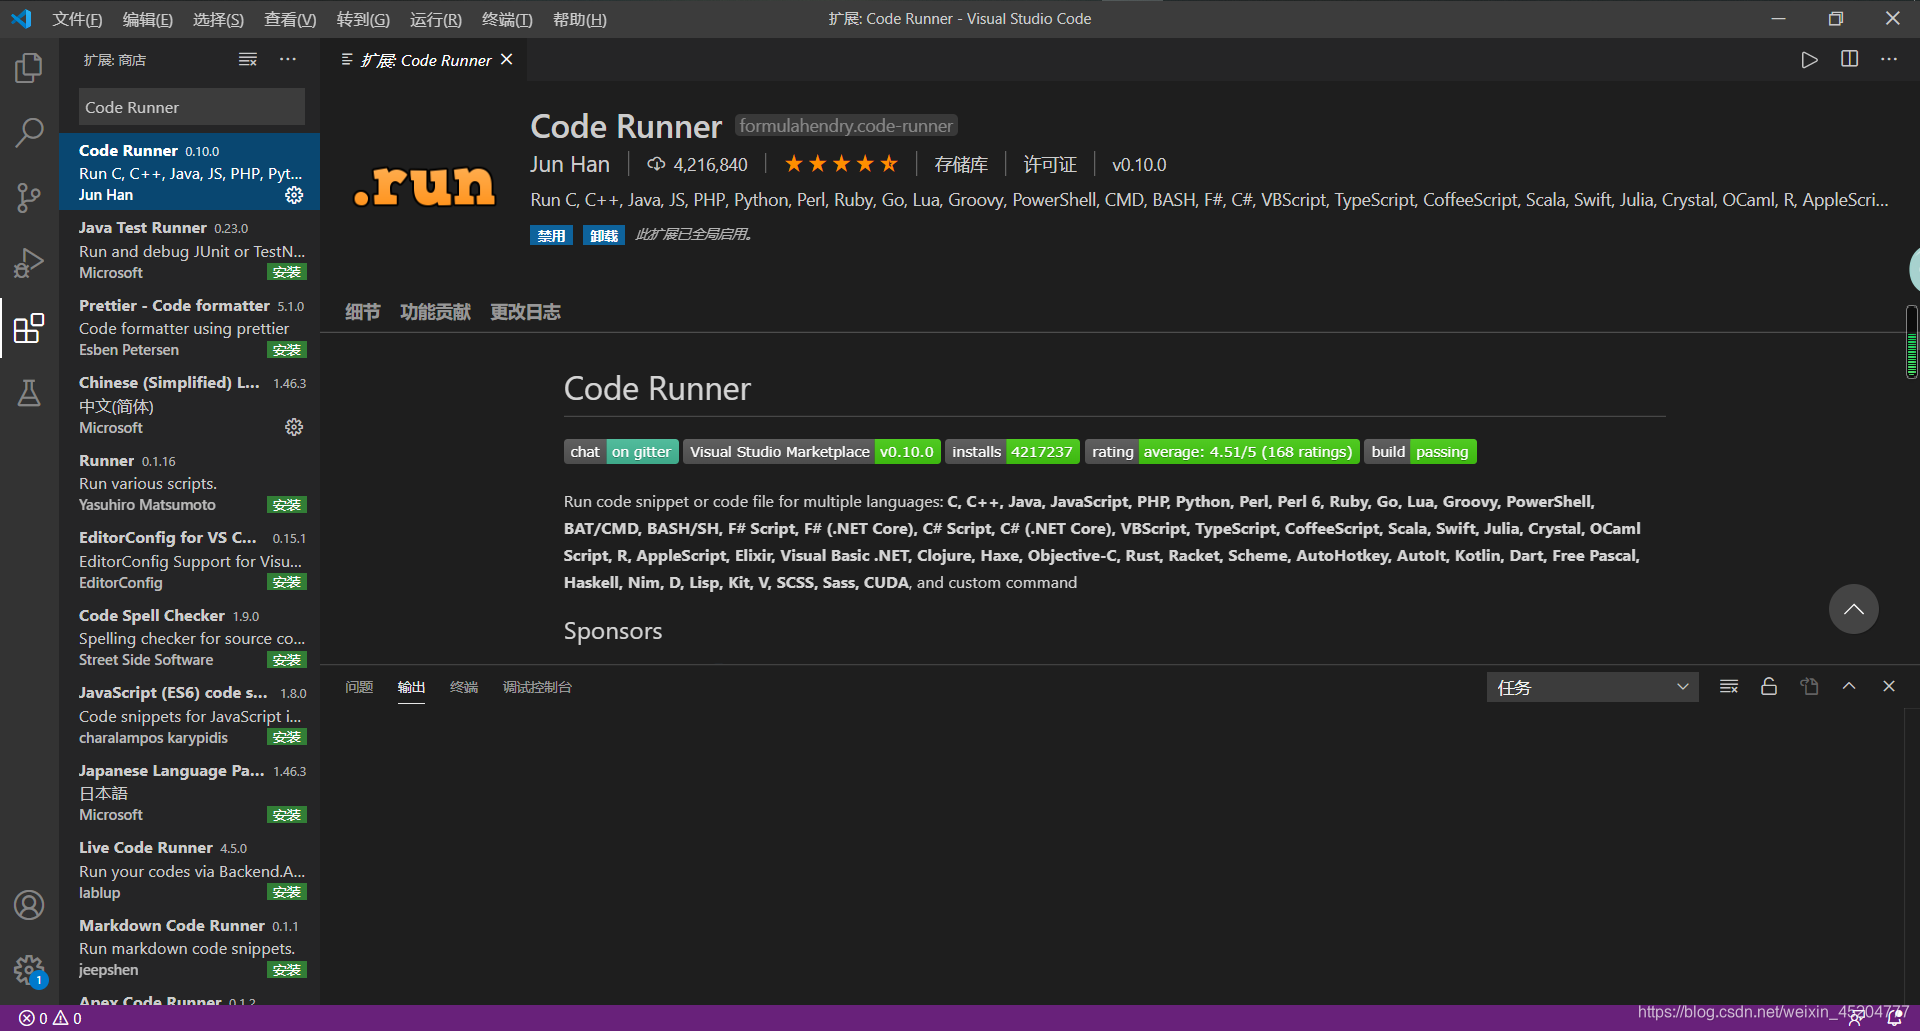The width and height of the screenshot is (1920, 1031).
Task: Click the run code play icon
Action: coord(1809,60)
